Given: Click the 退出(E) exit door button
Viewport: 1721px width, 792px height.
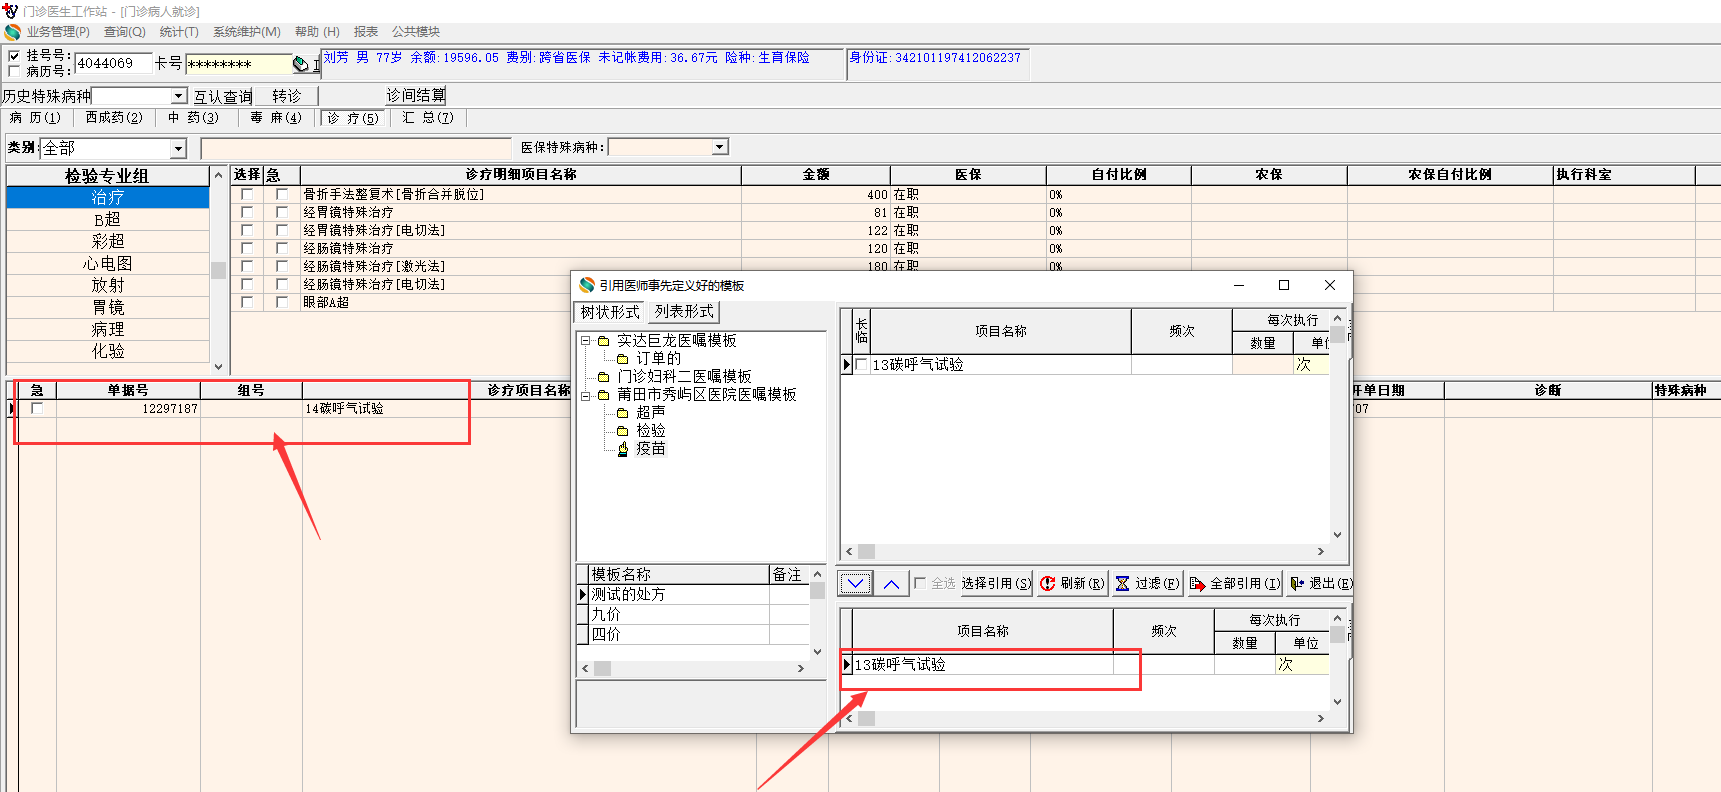Looking at the screenshot, I should (1320, 583).
